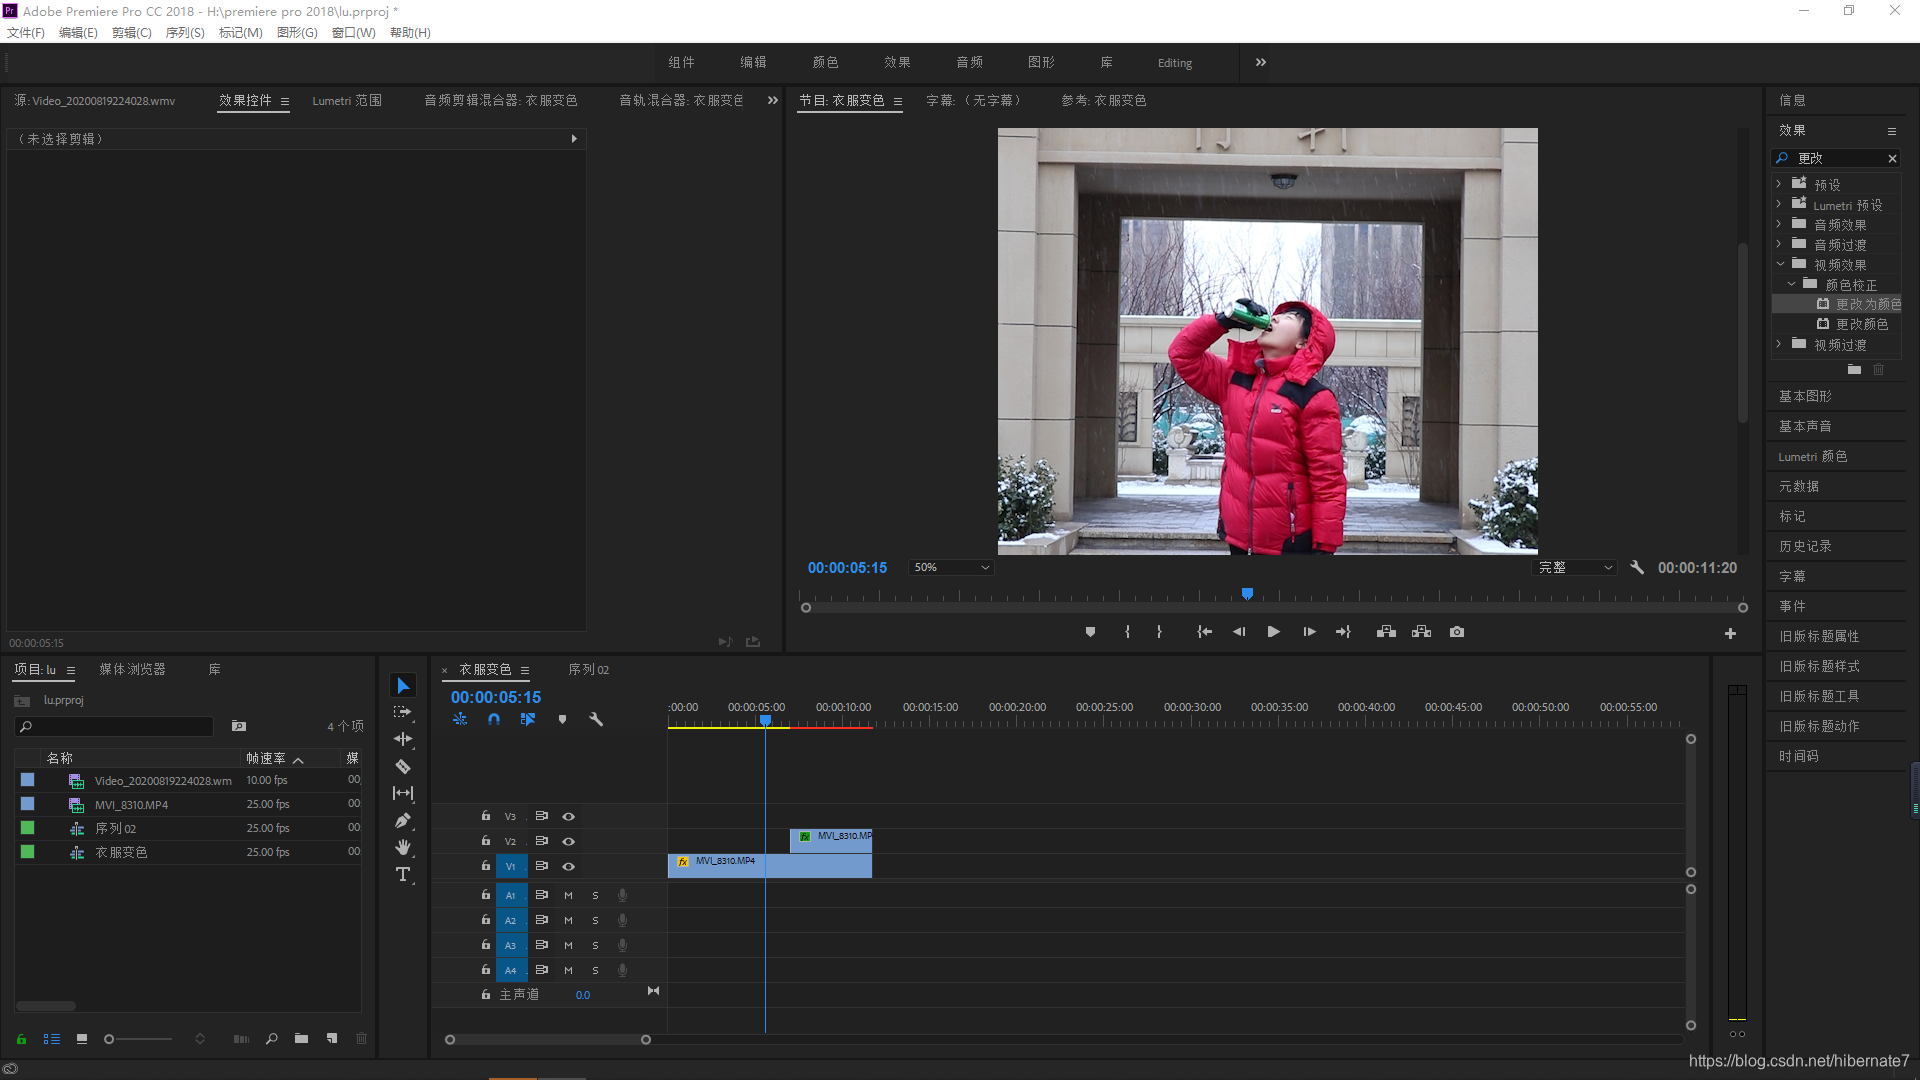Open the 基本图形 panel
The image size is (1920, 1080).
[1805, 396]
